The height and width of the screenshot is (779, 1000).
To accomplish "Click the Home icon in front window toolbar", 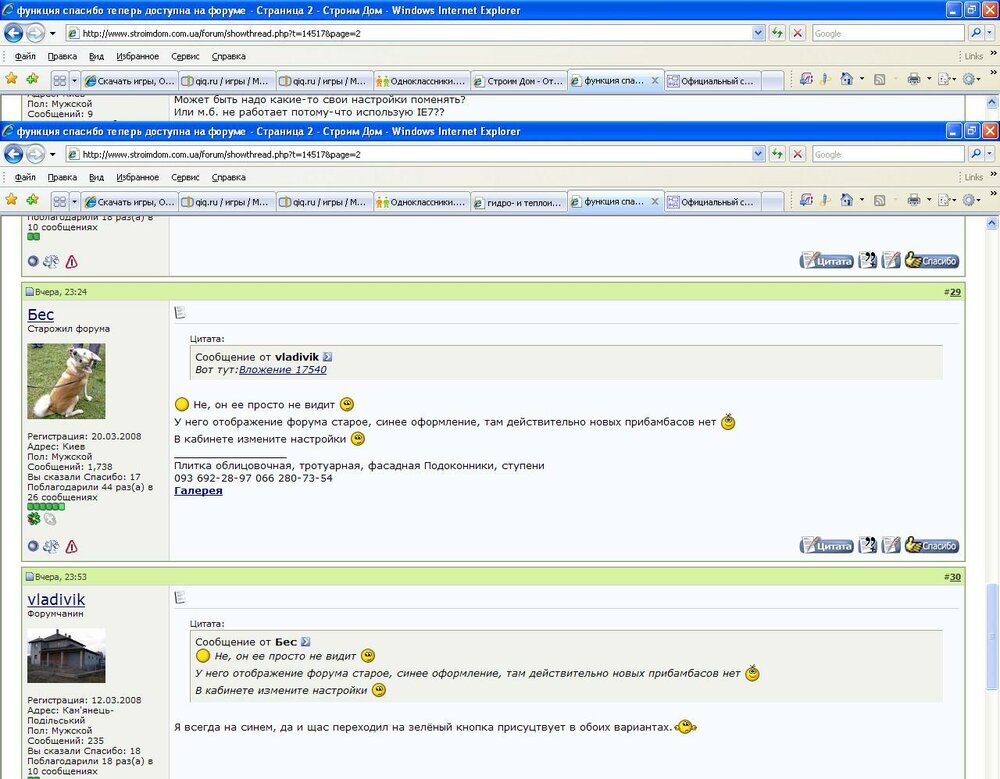I will tap(846, 200).
